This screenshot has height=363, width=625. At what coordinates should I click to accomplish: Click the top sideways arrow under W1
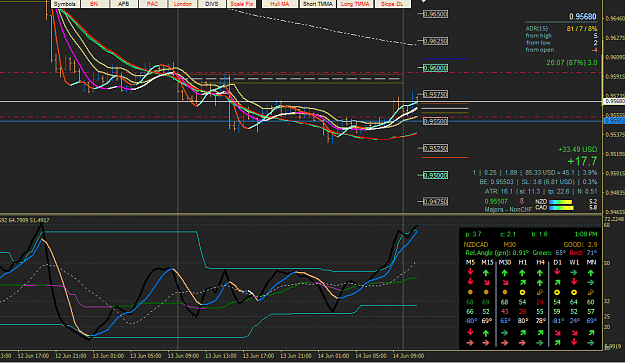574,273
